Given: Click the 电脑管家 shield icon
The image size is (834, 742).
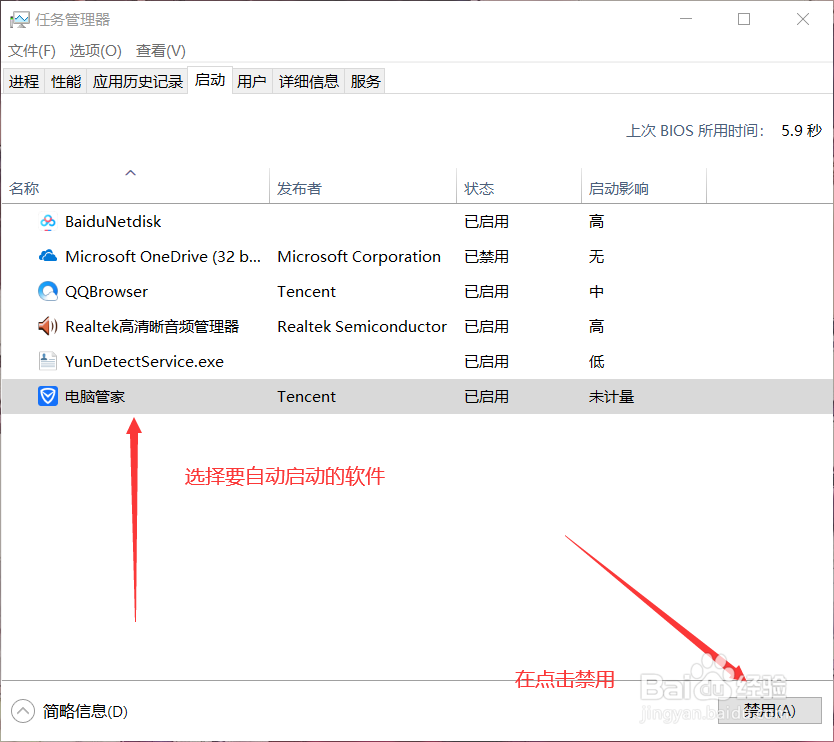Looking at the screenshot, I should click(x=48, y=396).
